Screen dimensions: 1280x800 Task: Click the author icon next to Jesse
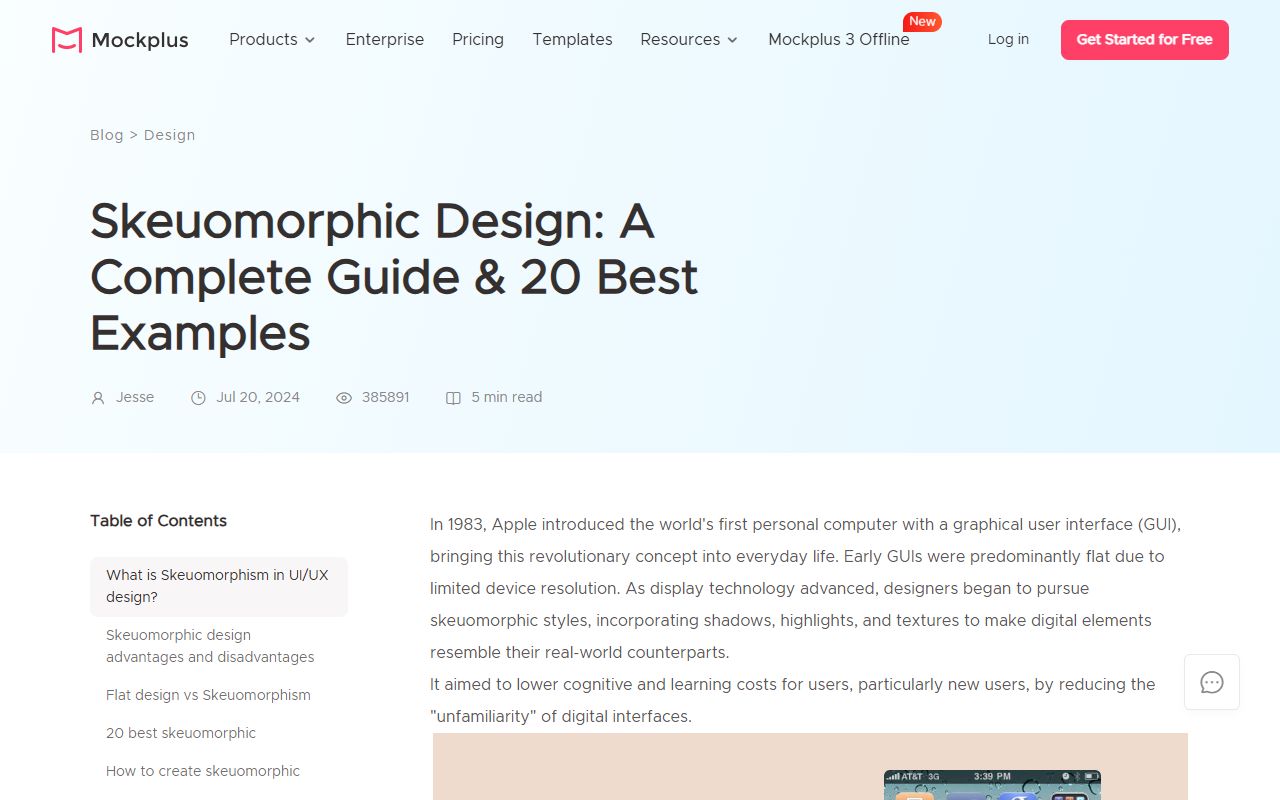coord(96,397)
